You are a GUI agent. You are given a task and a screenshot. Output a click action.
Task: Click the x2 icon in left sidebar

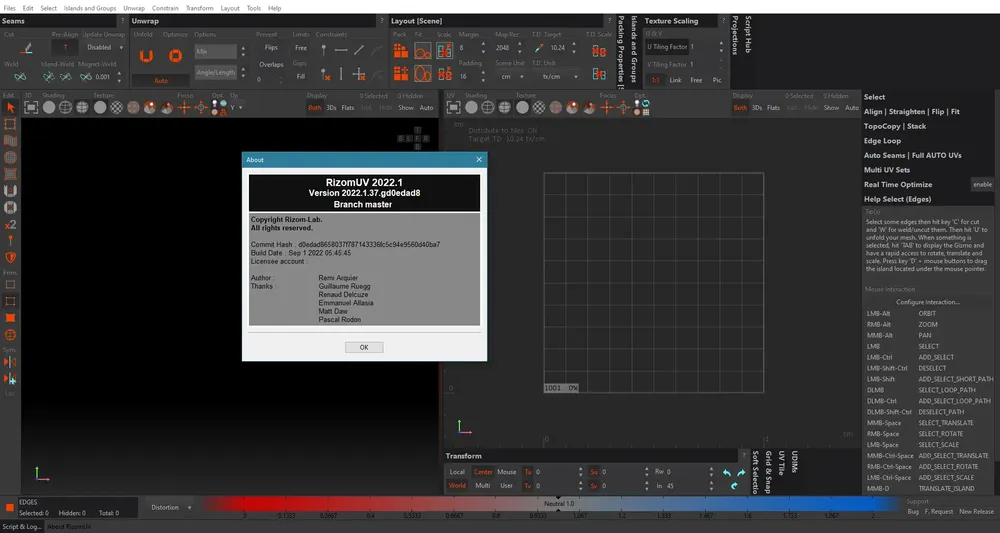coord(10,224)
